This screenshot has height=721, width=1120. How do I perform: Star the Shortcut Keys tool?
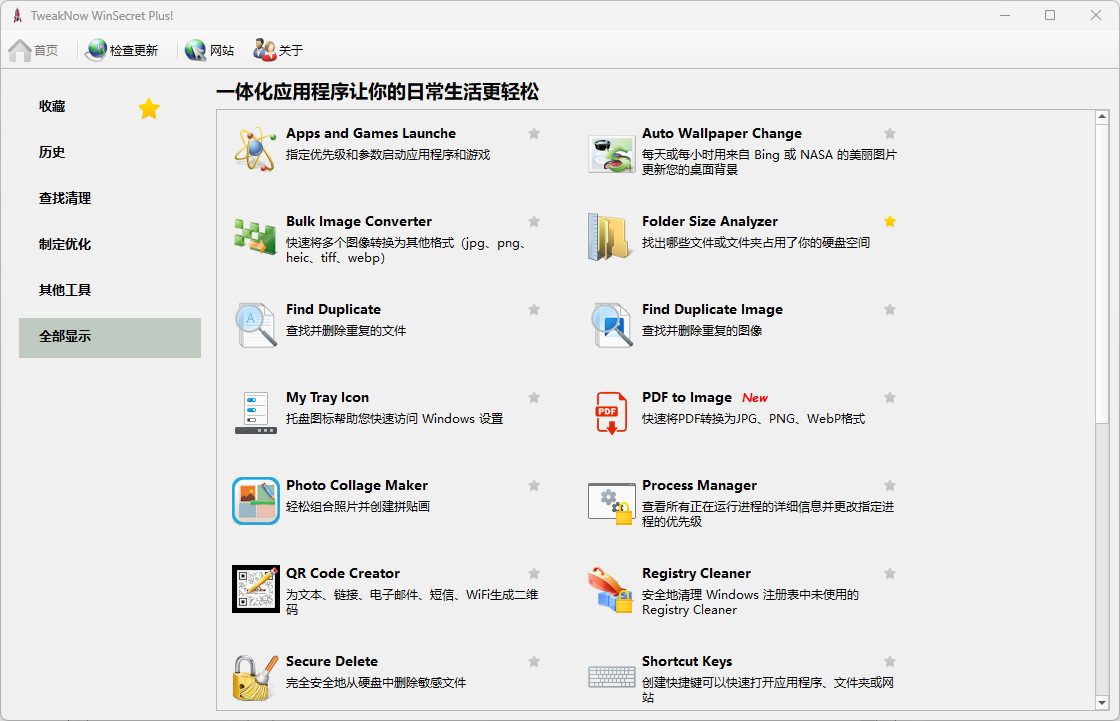point(890,662)
